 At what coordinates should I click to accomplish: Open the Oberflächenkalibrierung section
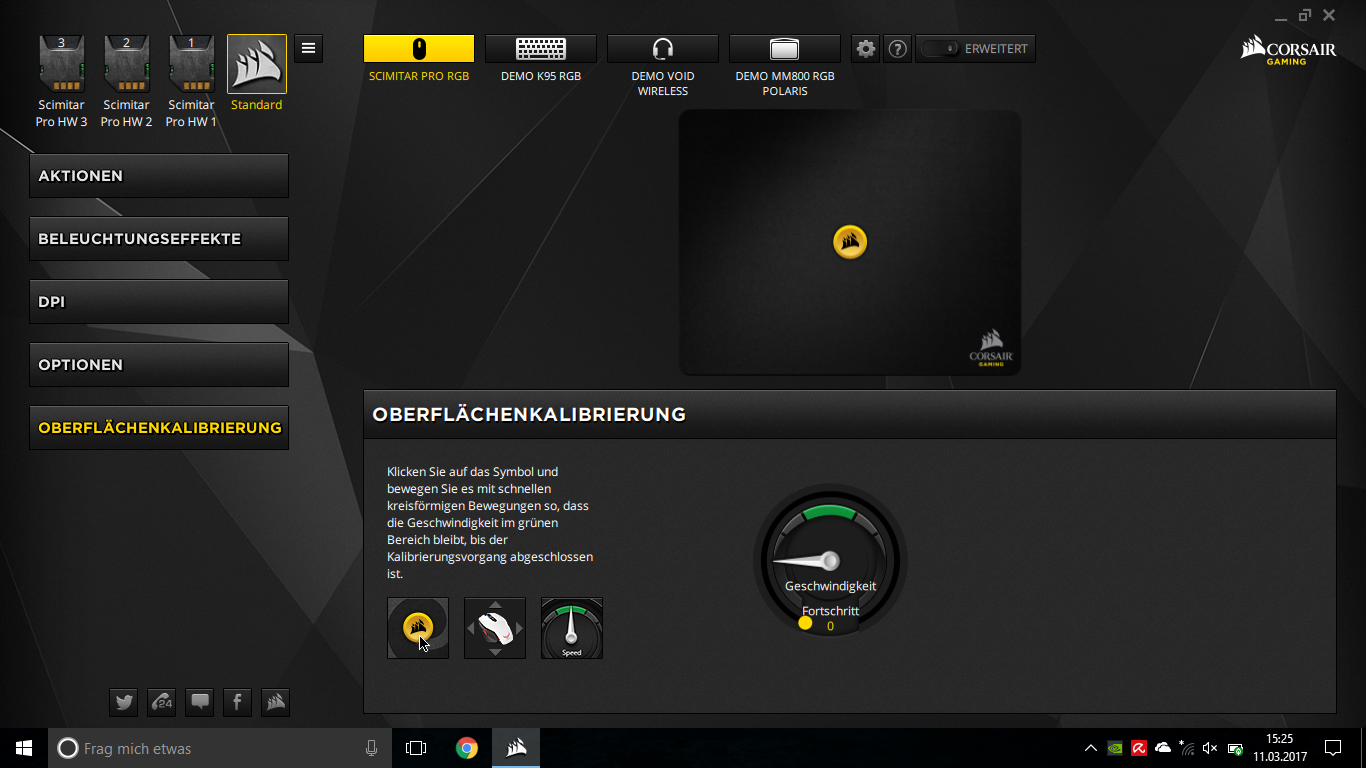click(159, 428)
